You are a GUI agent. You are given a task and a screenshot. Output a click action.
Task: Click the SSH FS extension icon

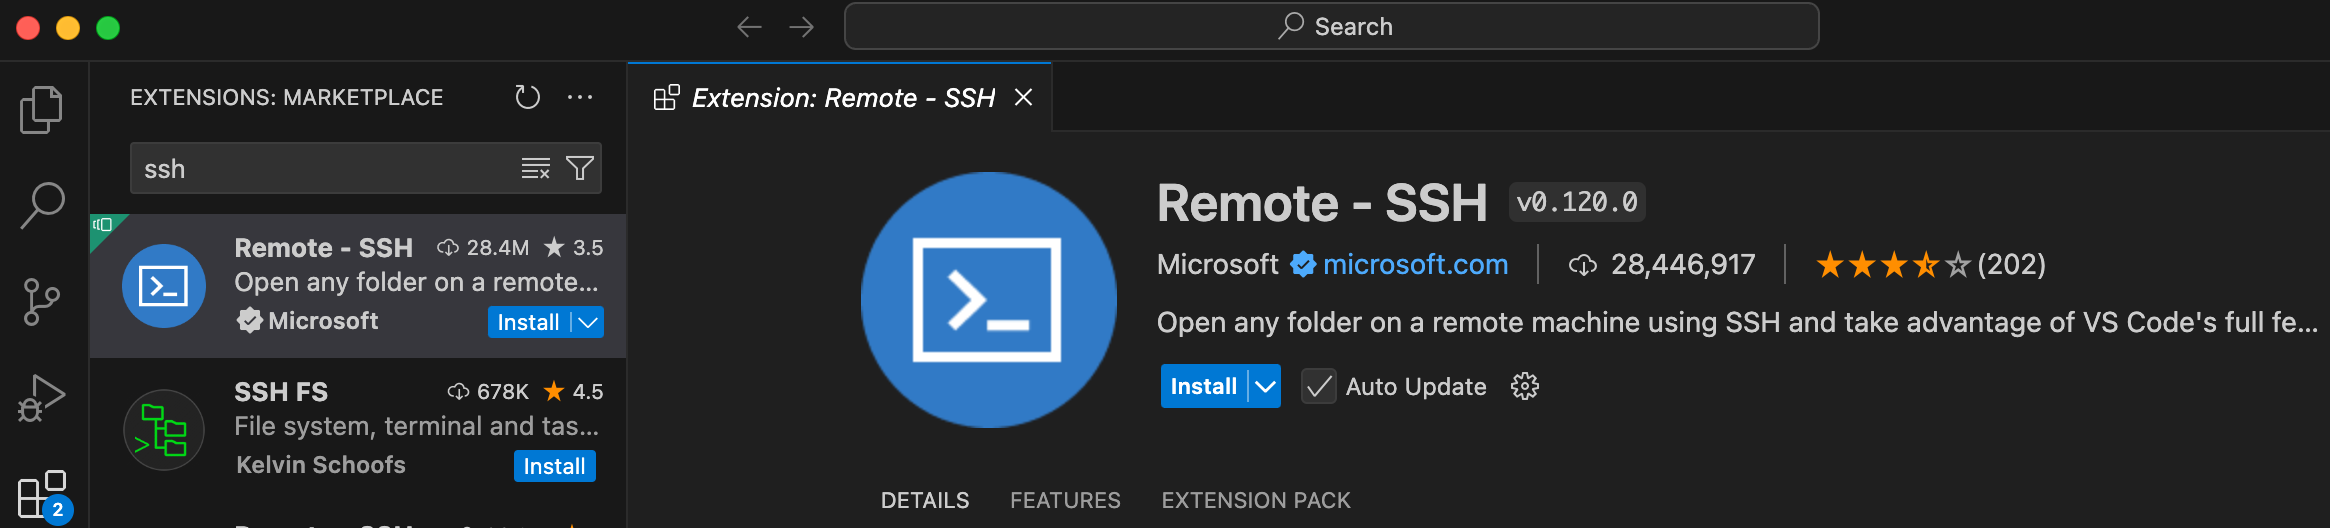[x=164, y=430]
